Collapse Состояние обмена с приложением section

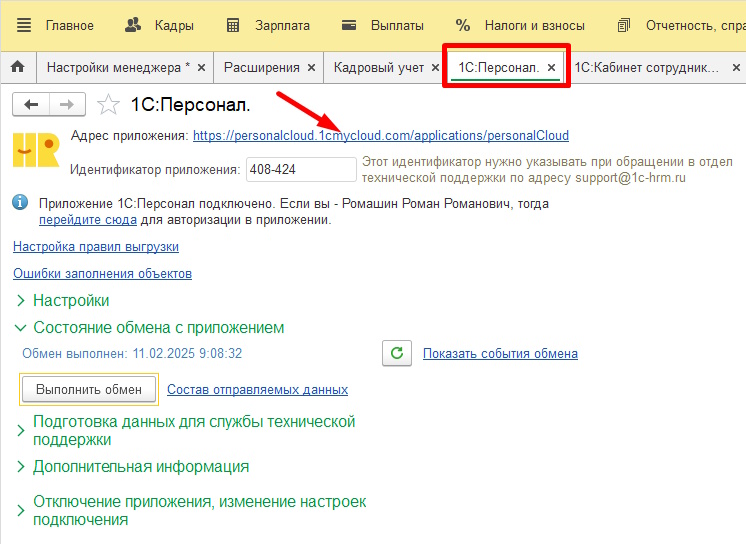tap(158, 327)
